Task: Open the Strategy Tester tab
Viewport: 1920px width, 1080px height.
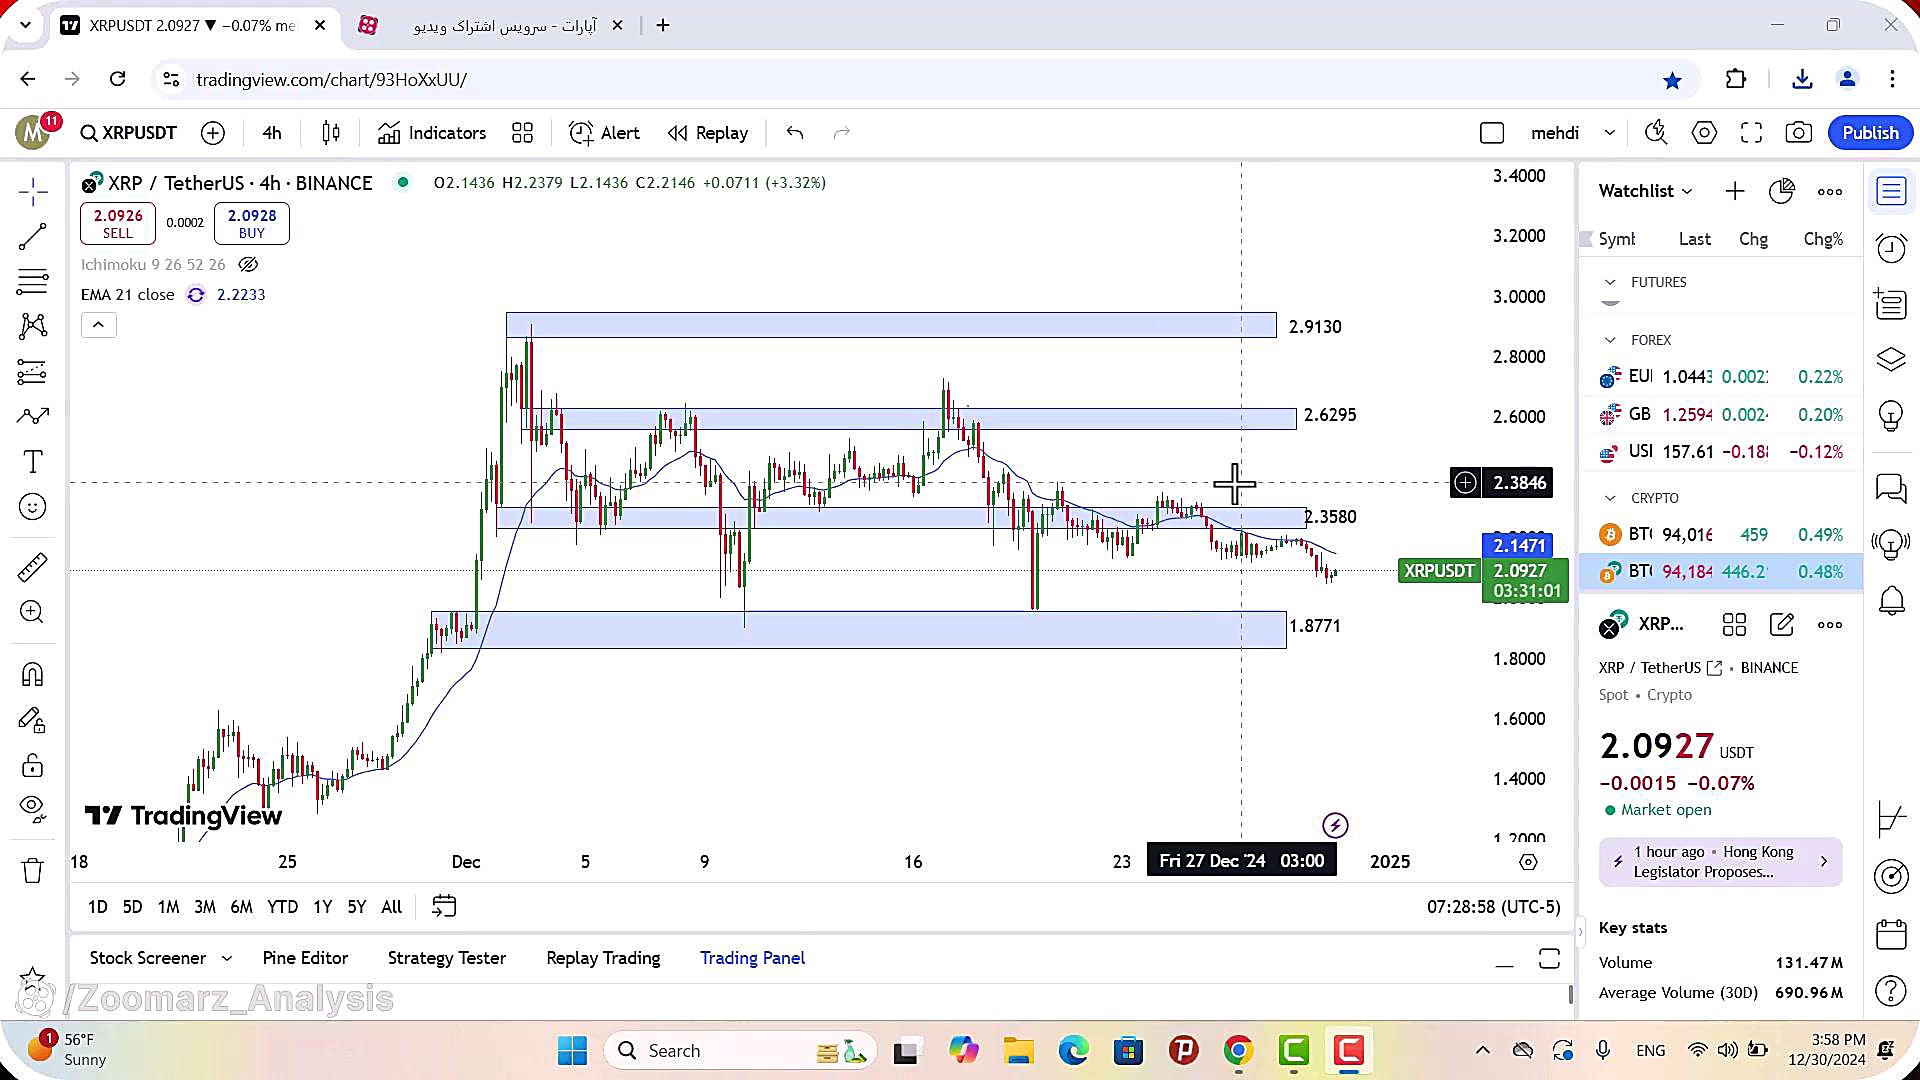Action: click(447, 958)
